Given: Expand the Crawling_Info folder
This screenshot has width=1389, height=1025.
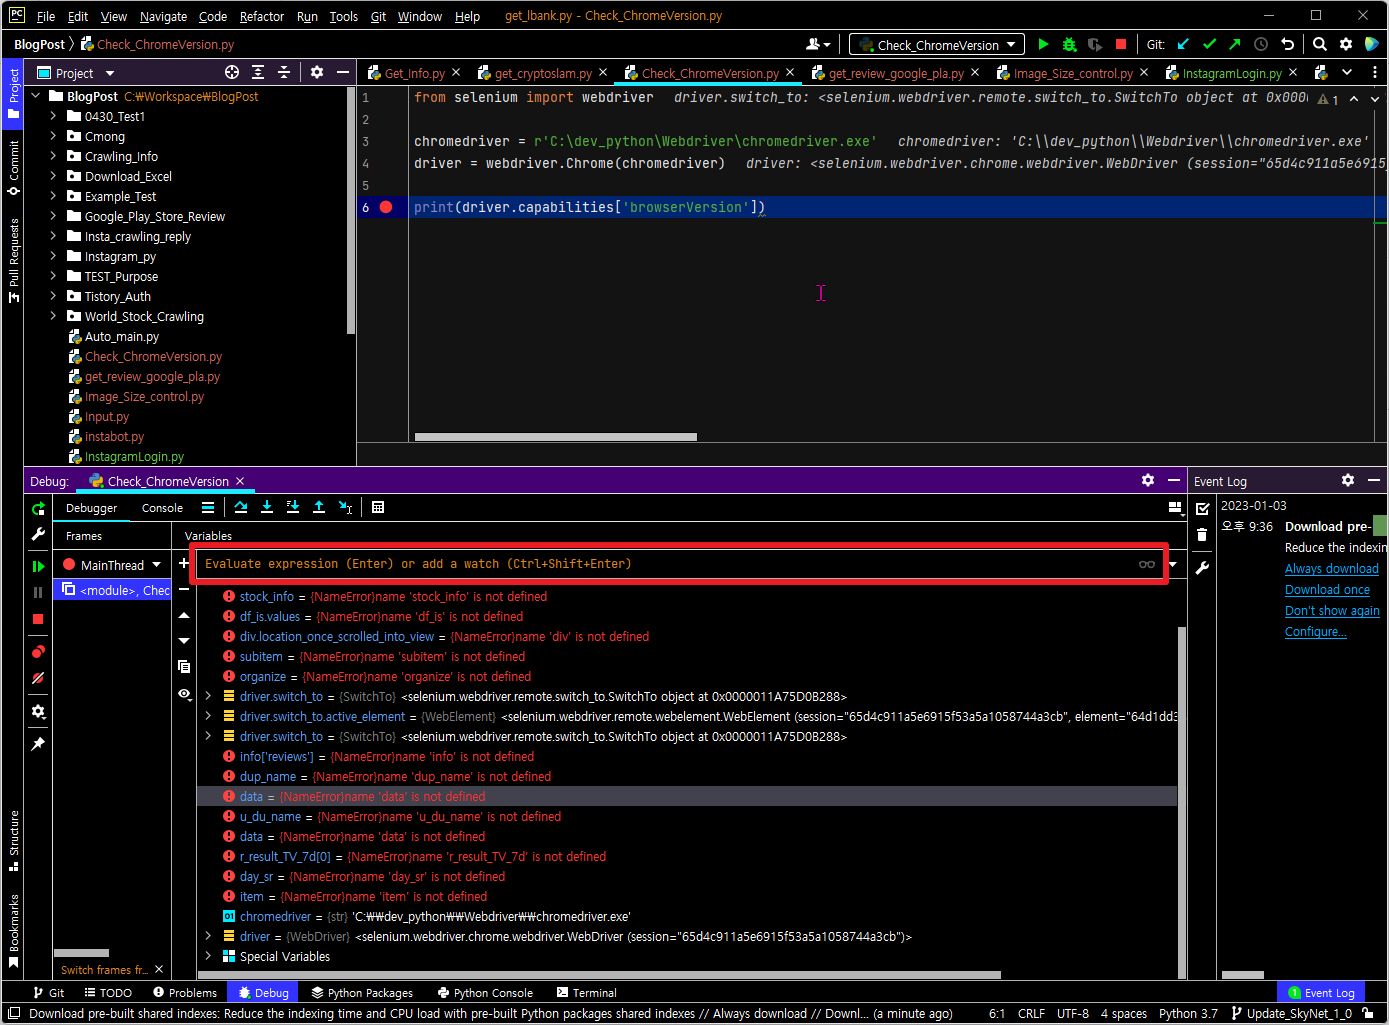Looking at the screenshot, I should (53, 156).
